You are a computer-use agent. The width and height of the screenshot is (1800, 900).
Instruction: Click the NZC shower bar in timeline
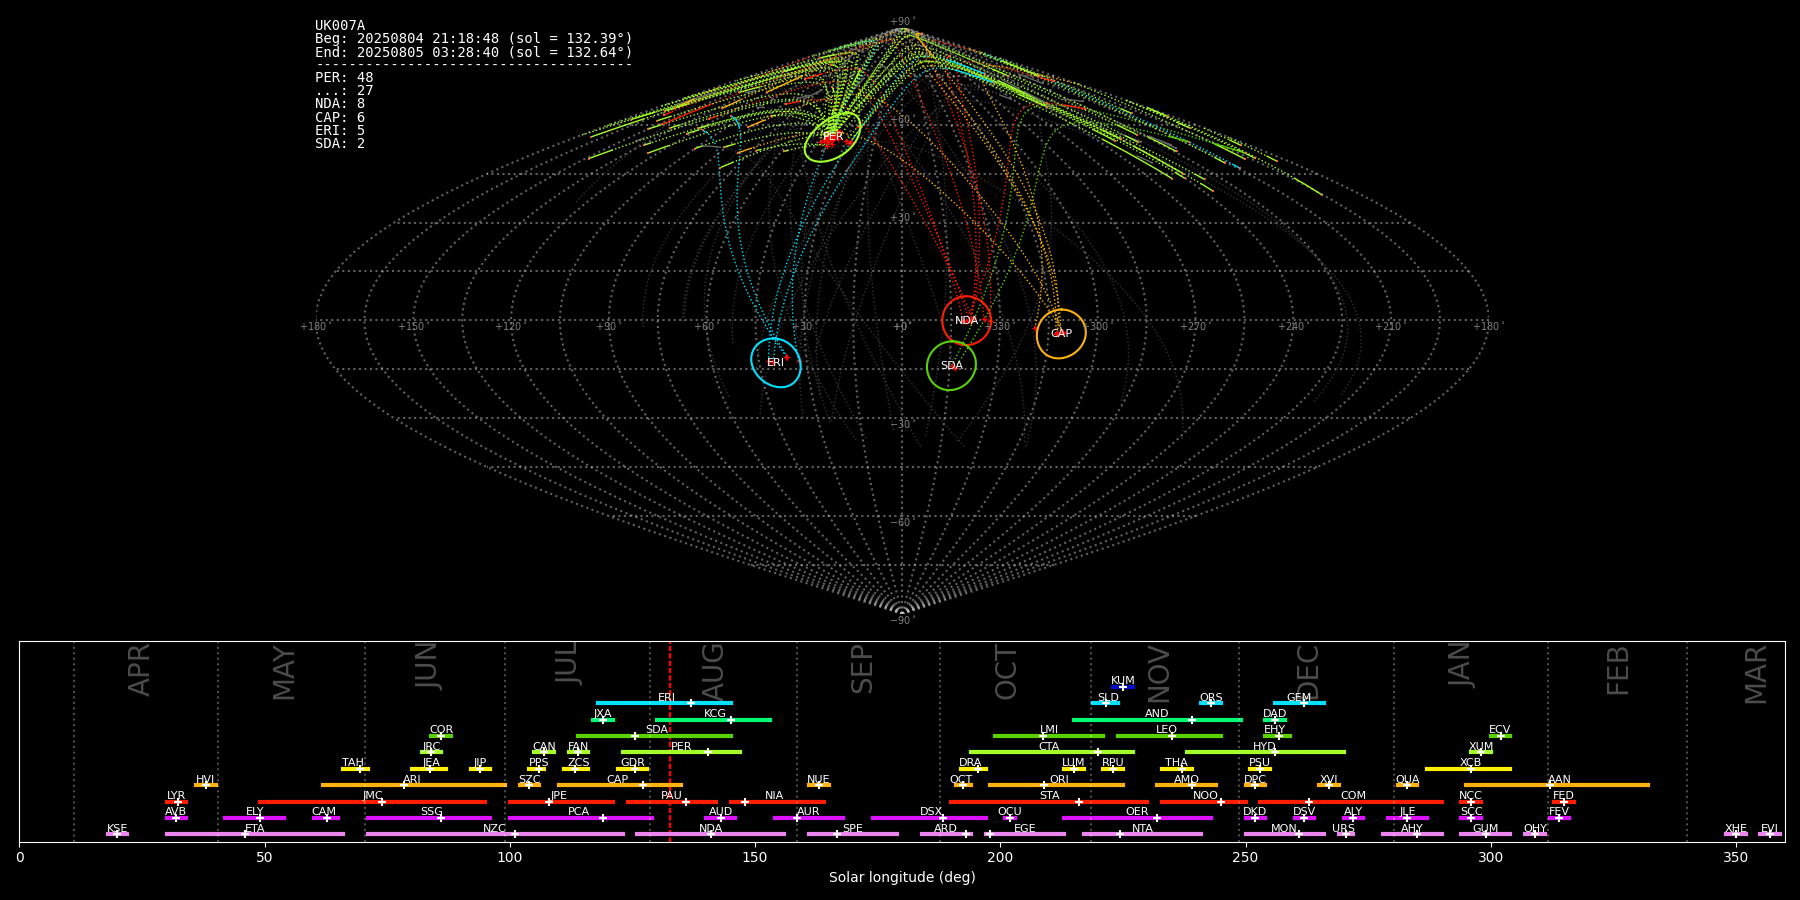click(495, 834)
